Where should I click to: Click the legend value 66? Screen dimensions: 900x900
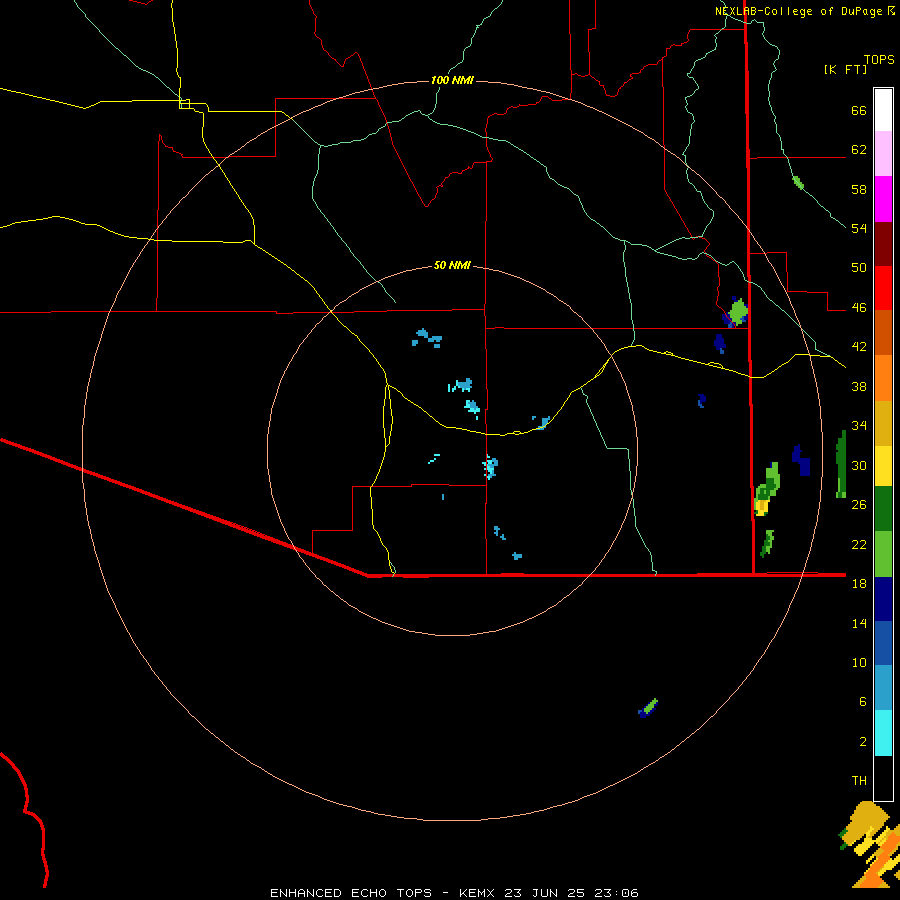coord(859,110)
